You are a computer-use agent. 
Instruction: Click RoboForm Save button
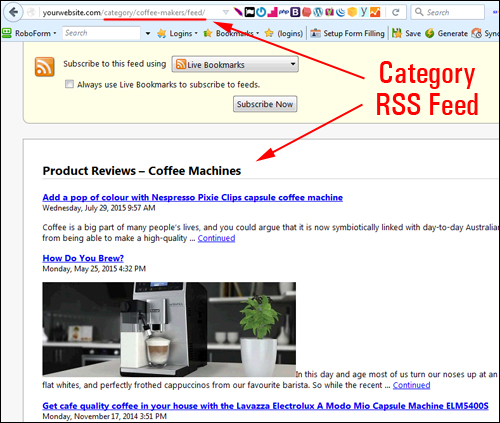coord(406,33)
